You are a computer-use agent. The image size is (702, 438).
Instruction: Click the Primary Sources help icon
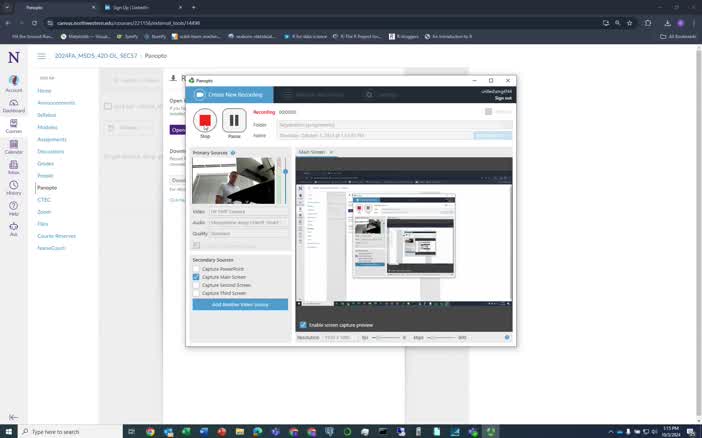click(233, 153)
